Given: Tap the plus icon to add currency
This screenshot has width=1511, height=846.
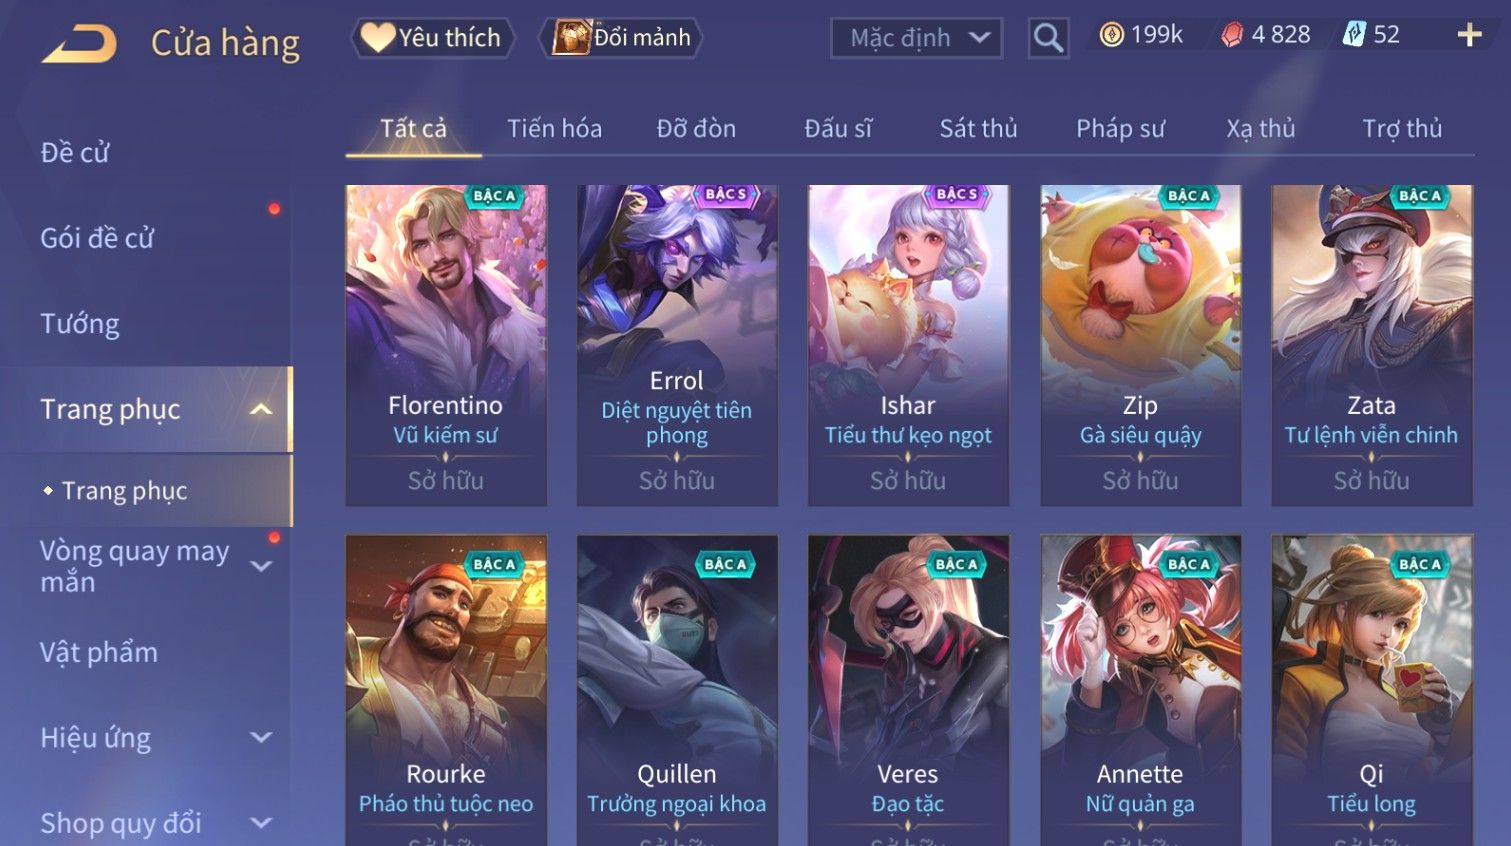Looking at the screenshot, I should (x=1469, y=35).
